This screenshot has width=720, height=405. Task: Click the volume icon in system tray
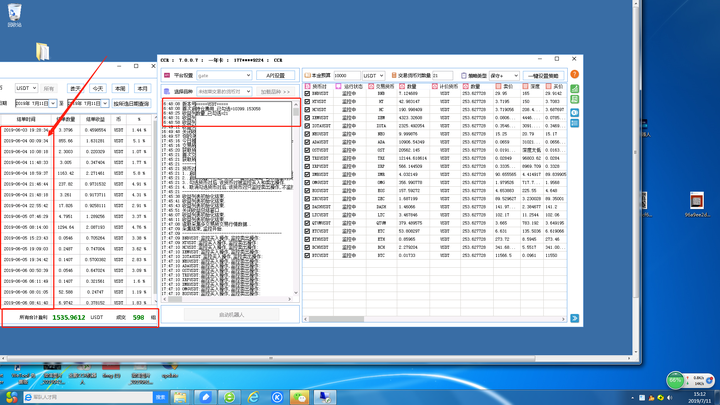click(669, 398)
